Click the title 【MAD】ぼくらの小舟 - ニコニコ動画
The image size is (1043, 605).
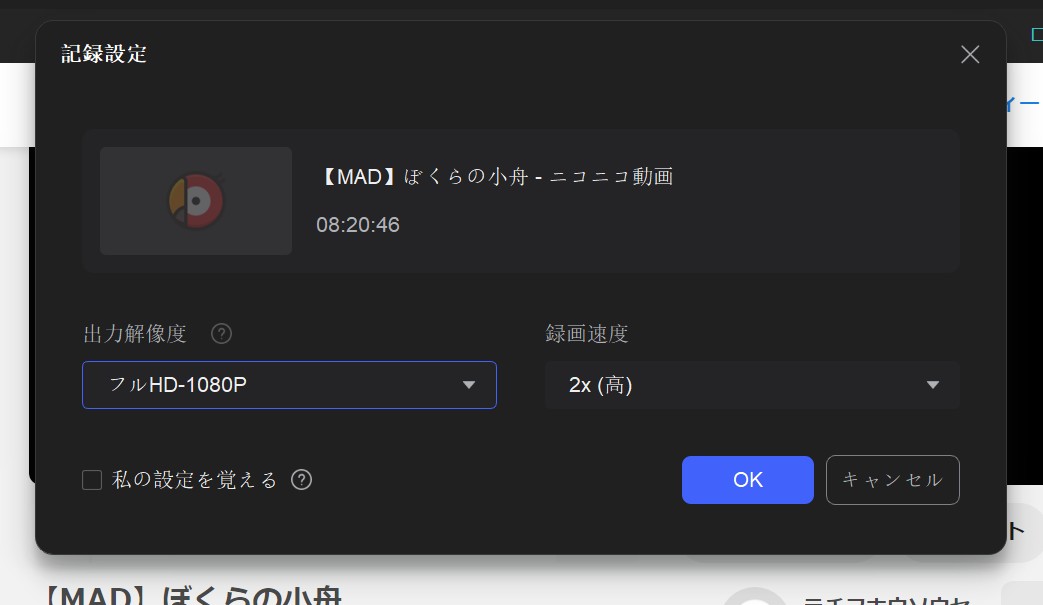pyautogui.click(x=496, y=177)
